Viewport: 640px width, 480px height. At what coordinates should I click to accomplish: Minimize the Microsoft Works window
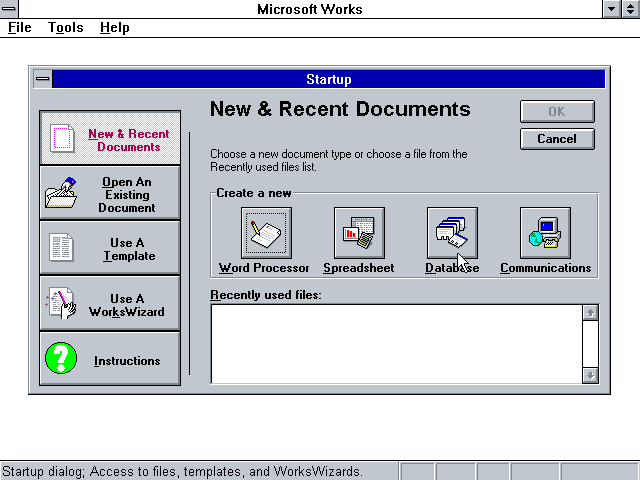click(612, 9)
